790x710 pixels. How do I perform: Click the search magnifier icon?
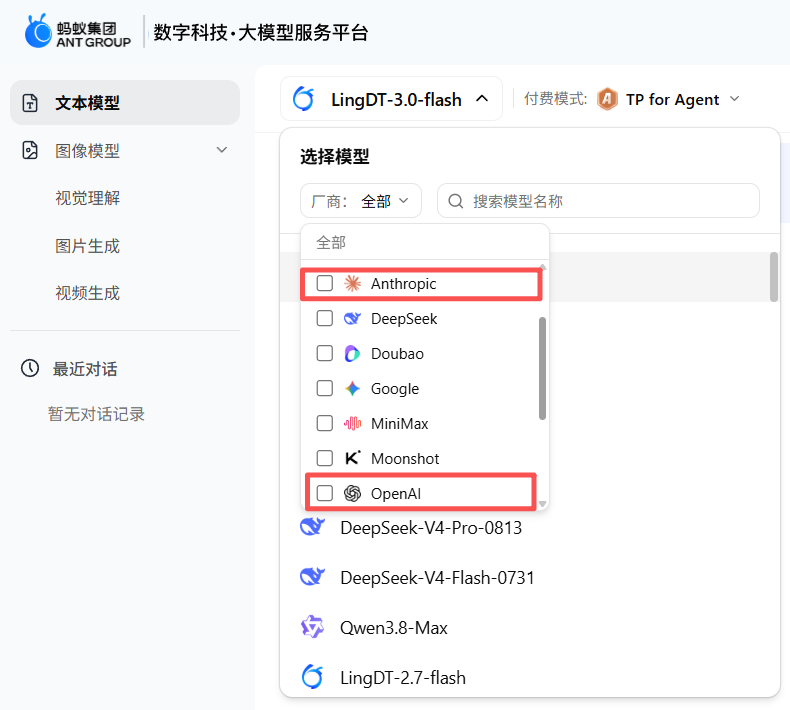point(455,201)
